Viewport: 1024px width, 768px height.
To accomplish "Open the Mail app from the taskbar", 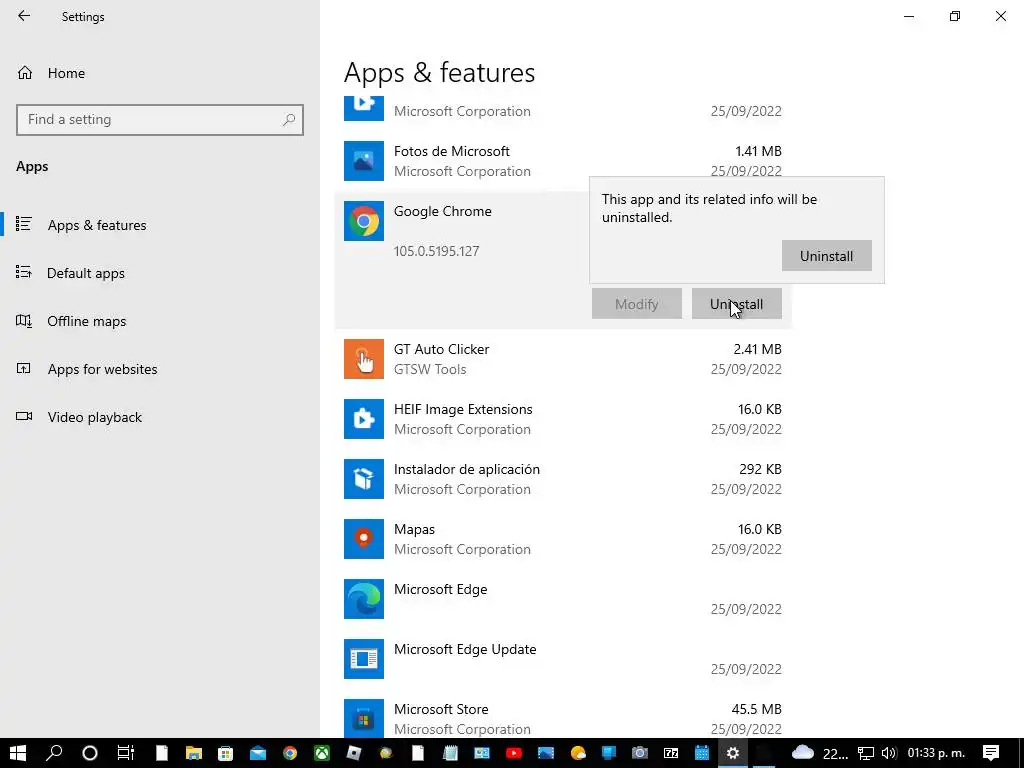I will [x=257, y=753].
